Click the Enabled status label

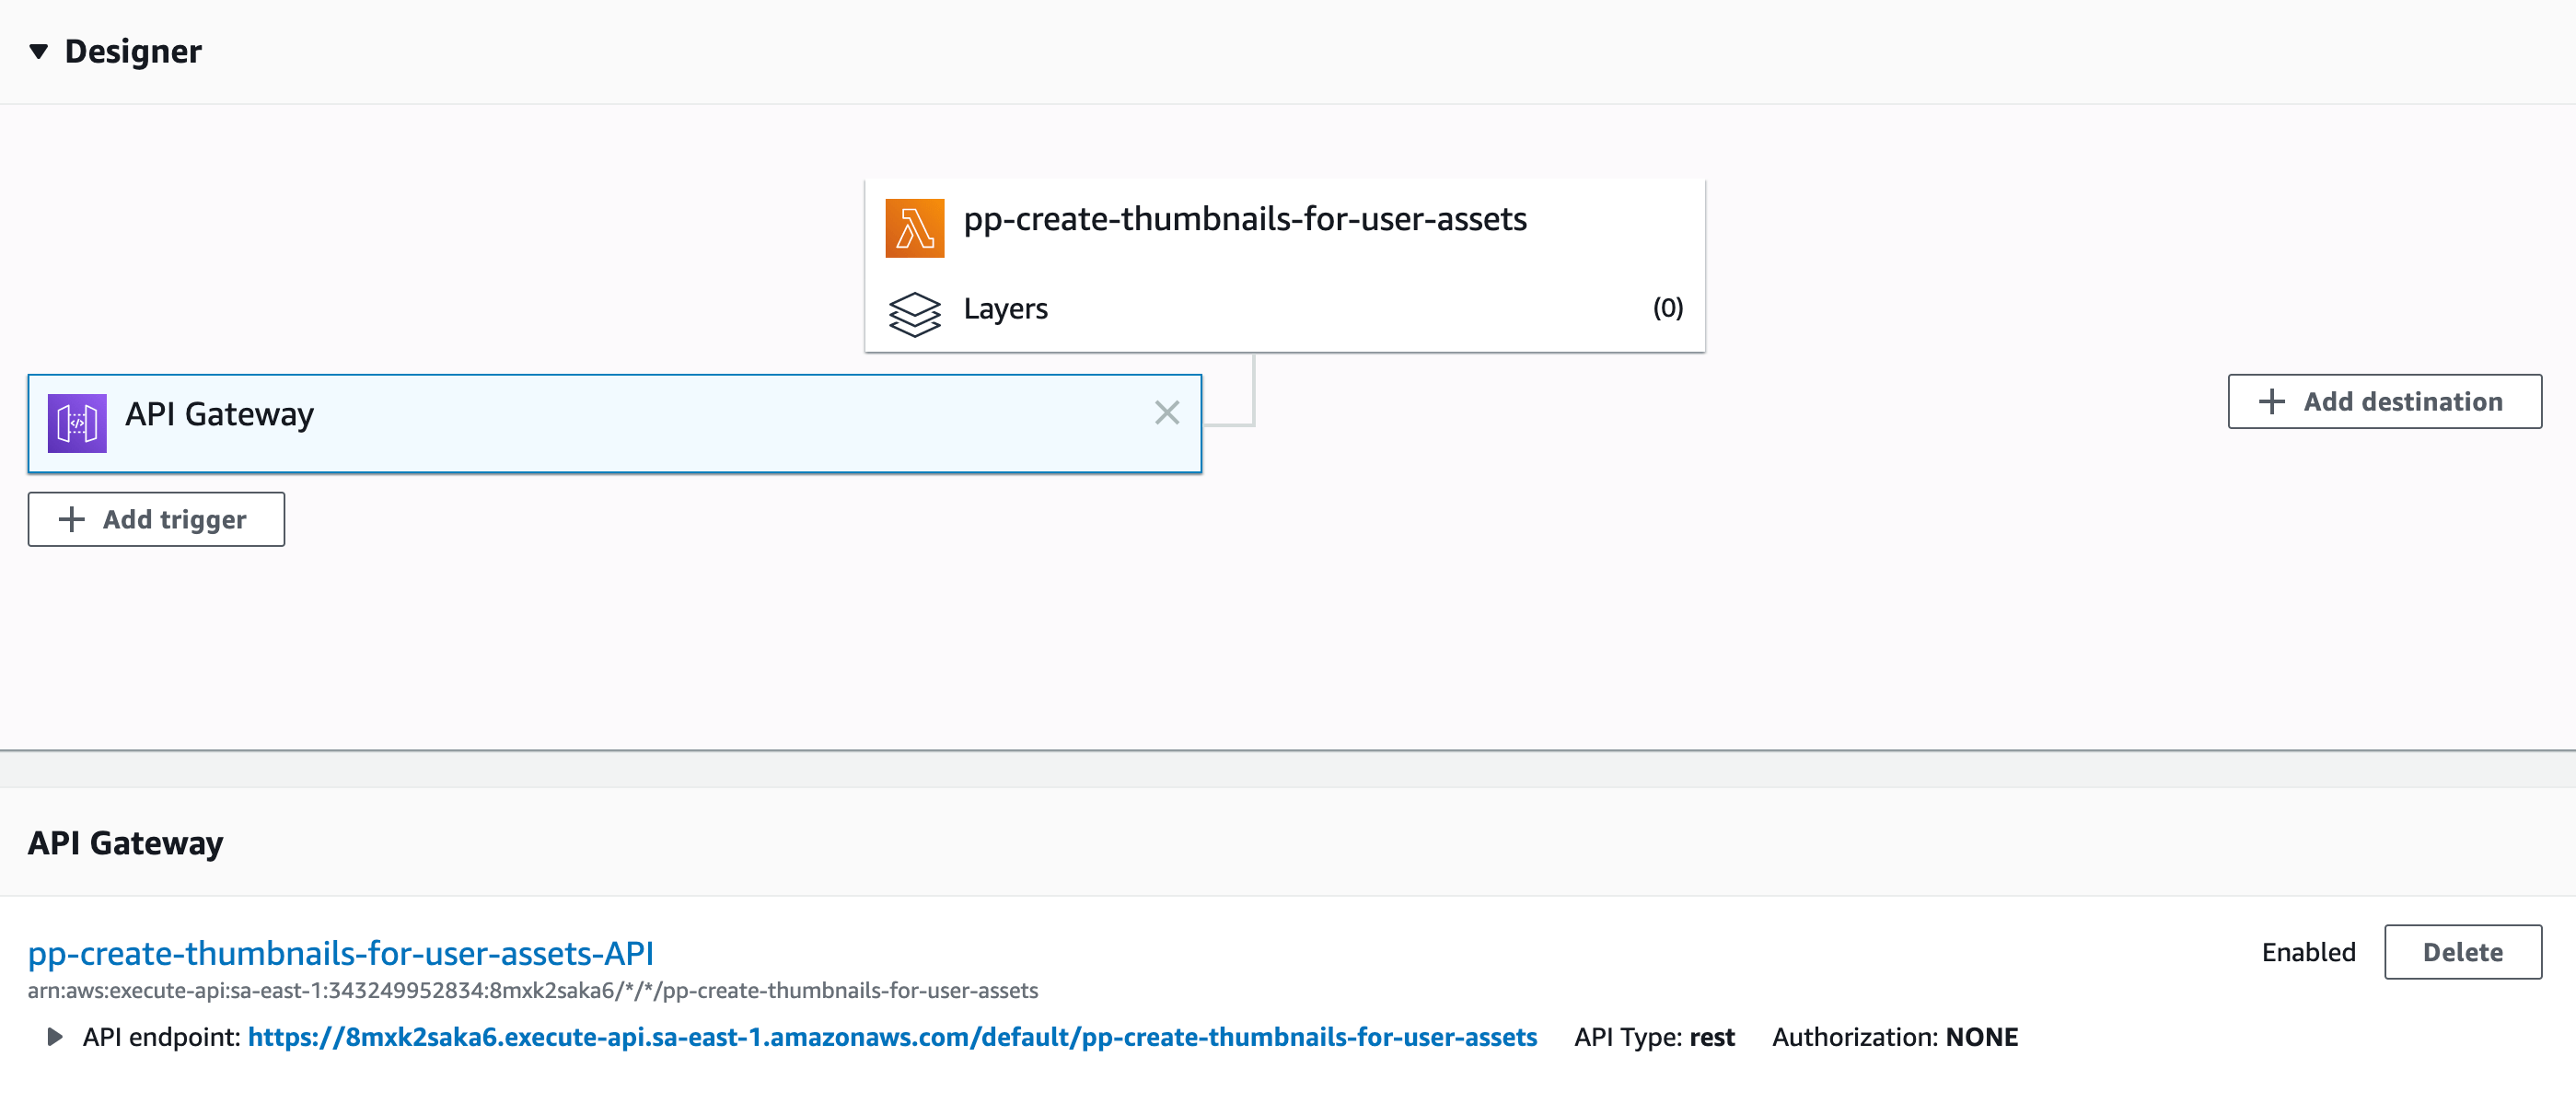click(2308, 951)
